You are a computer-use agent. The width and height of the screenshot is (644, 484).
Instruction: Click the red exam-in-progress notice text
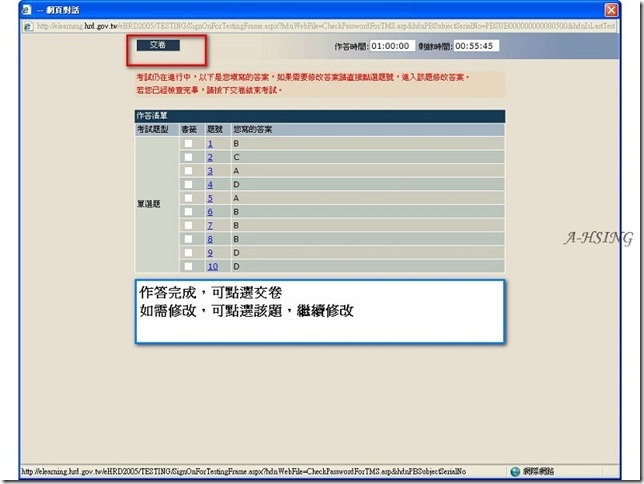(303, 83)
